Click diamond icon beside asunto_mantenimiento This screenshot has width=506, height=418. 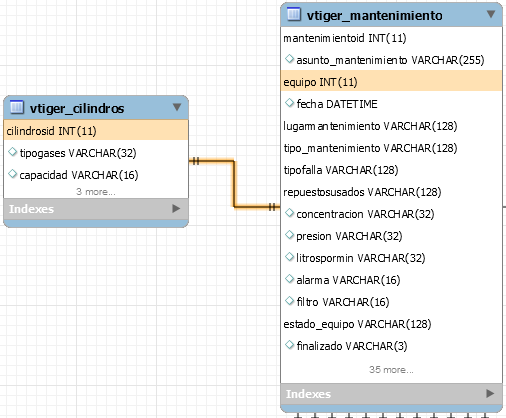click(289, 59)
